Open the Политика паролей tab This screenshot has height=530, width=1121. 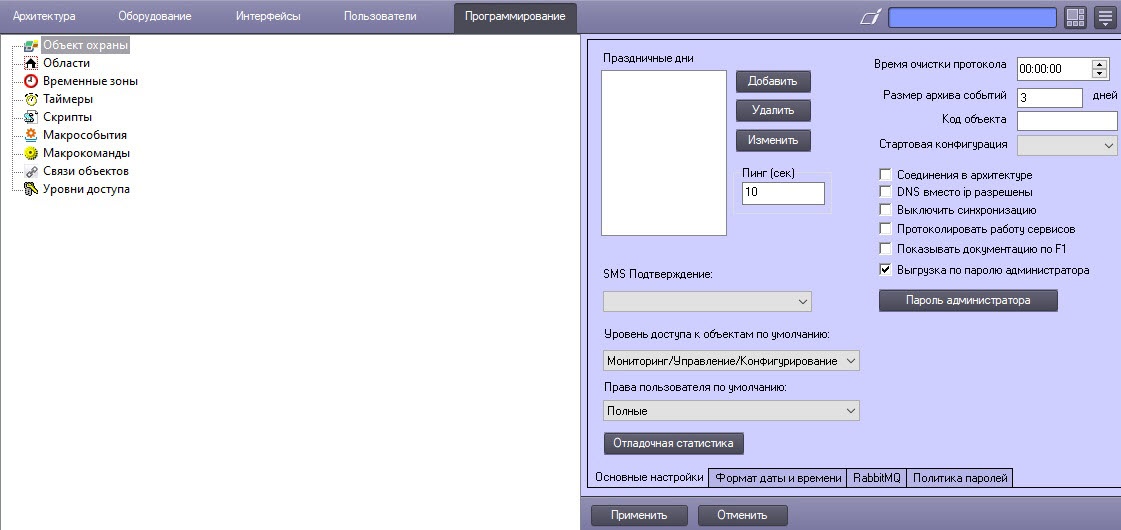tap(960, 478)
